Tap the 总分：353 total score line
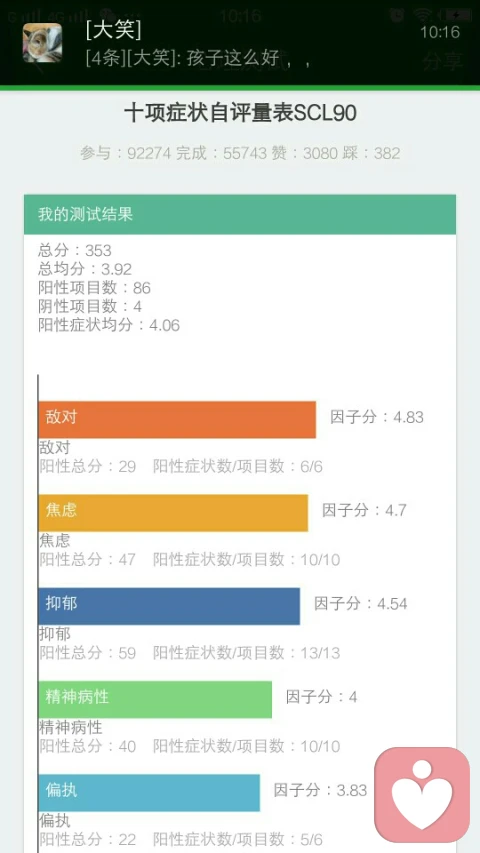 tap(75, 251)
